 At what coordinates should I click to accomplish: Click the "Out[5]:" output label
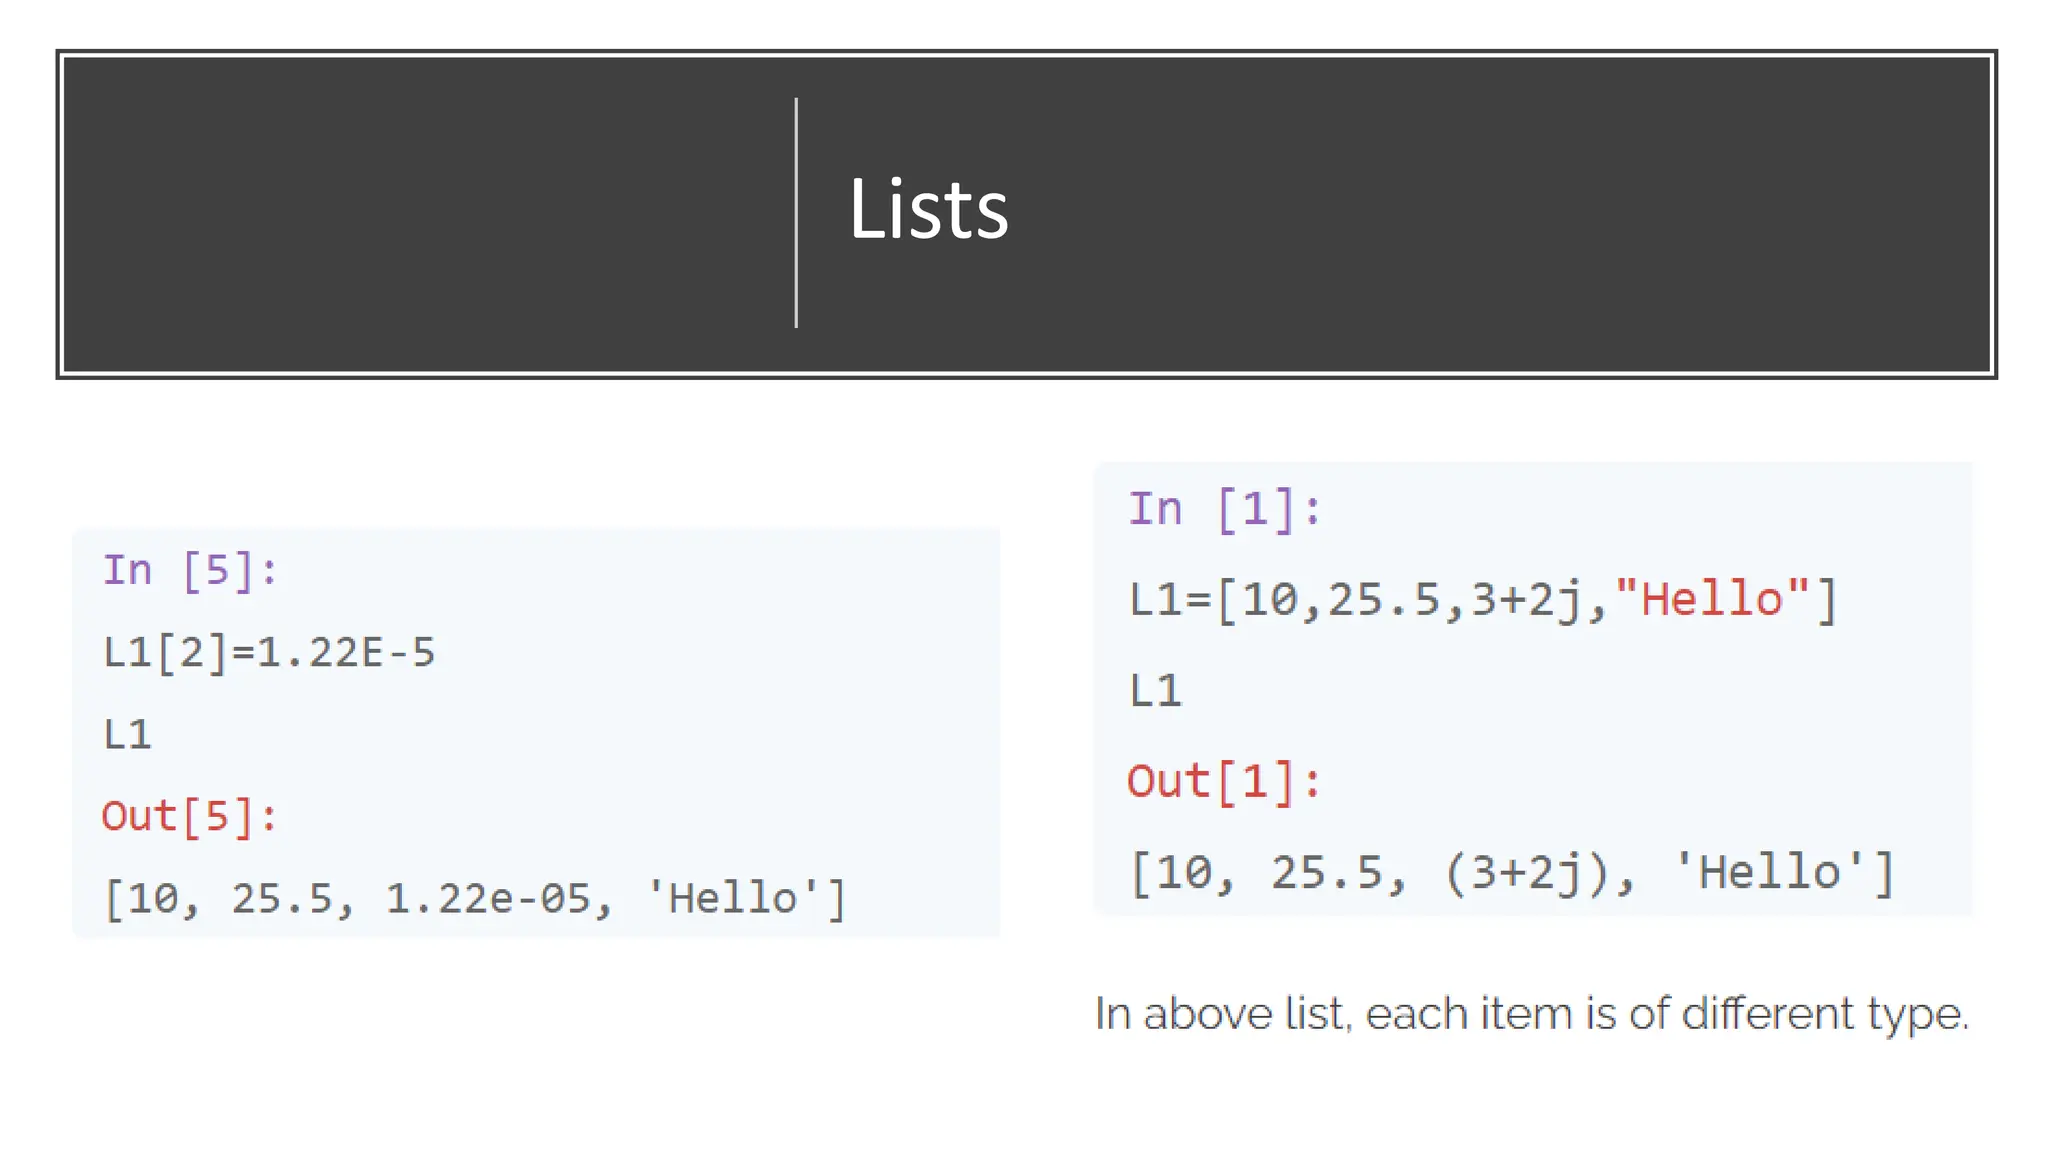189,816
